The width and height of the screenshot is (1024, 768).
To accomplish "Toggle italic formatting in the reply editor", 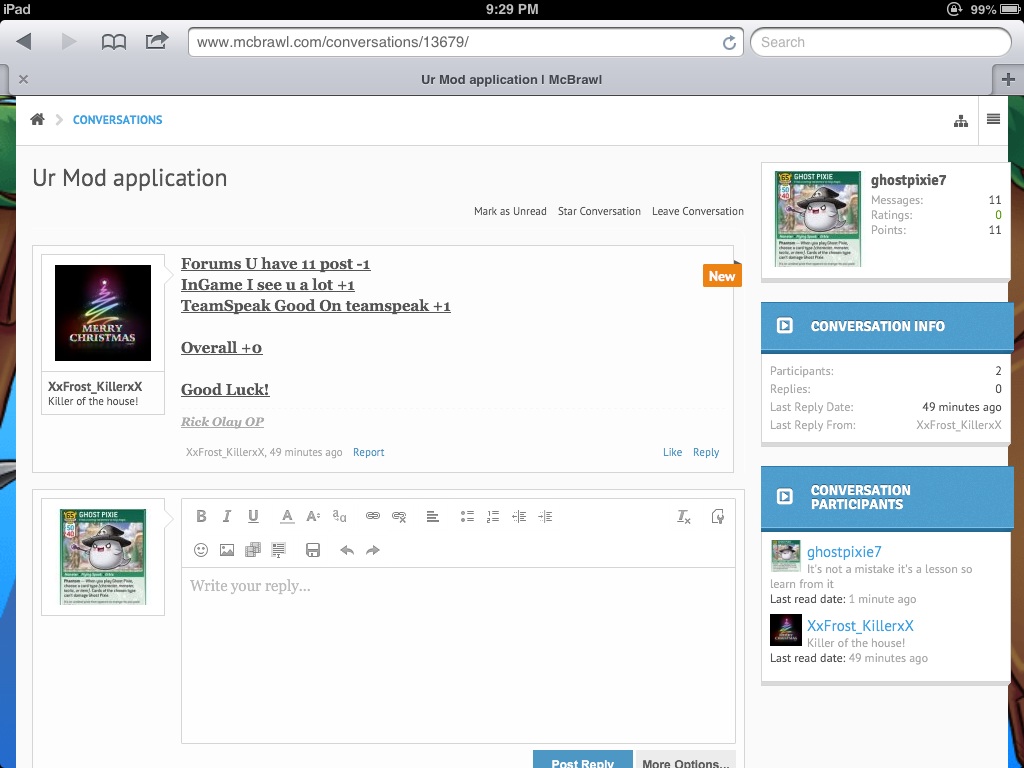I will point(227,516).
